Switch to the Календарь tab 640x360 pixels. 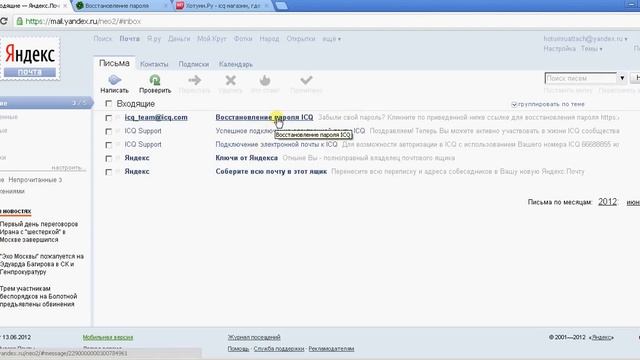click(236, 64)
